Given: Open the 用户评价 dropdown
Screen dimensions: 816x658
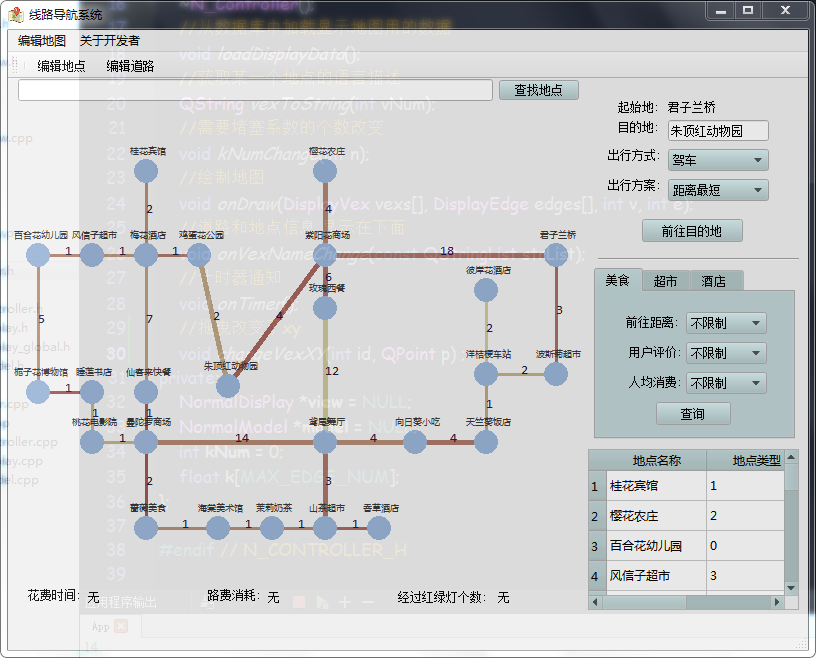Looking at the screenshot, I should [726, 353].
